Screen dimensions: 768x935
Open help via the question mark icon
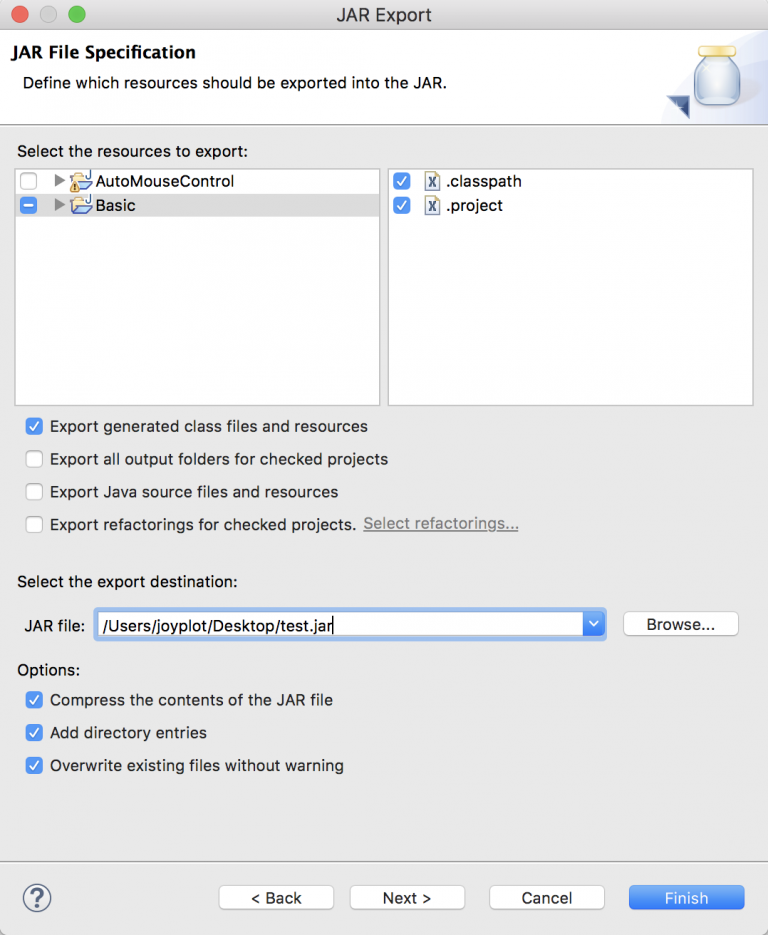(37, 897)
